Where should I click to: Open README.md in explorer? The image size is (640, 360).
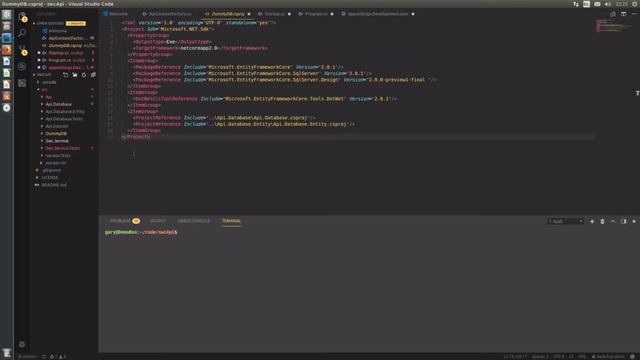[54, 185]
